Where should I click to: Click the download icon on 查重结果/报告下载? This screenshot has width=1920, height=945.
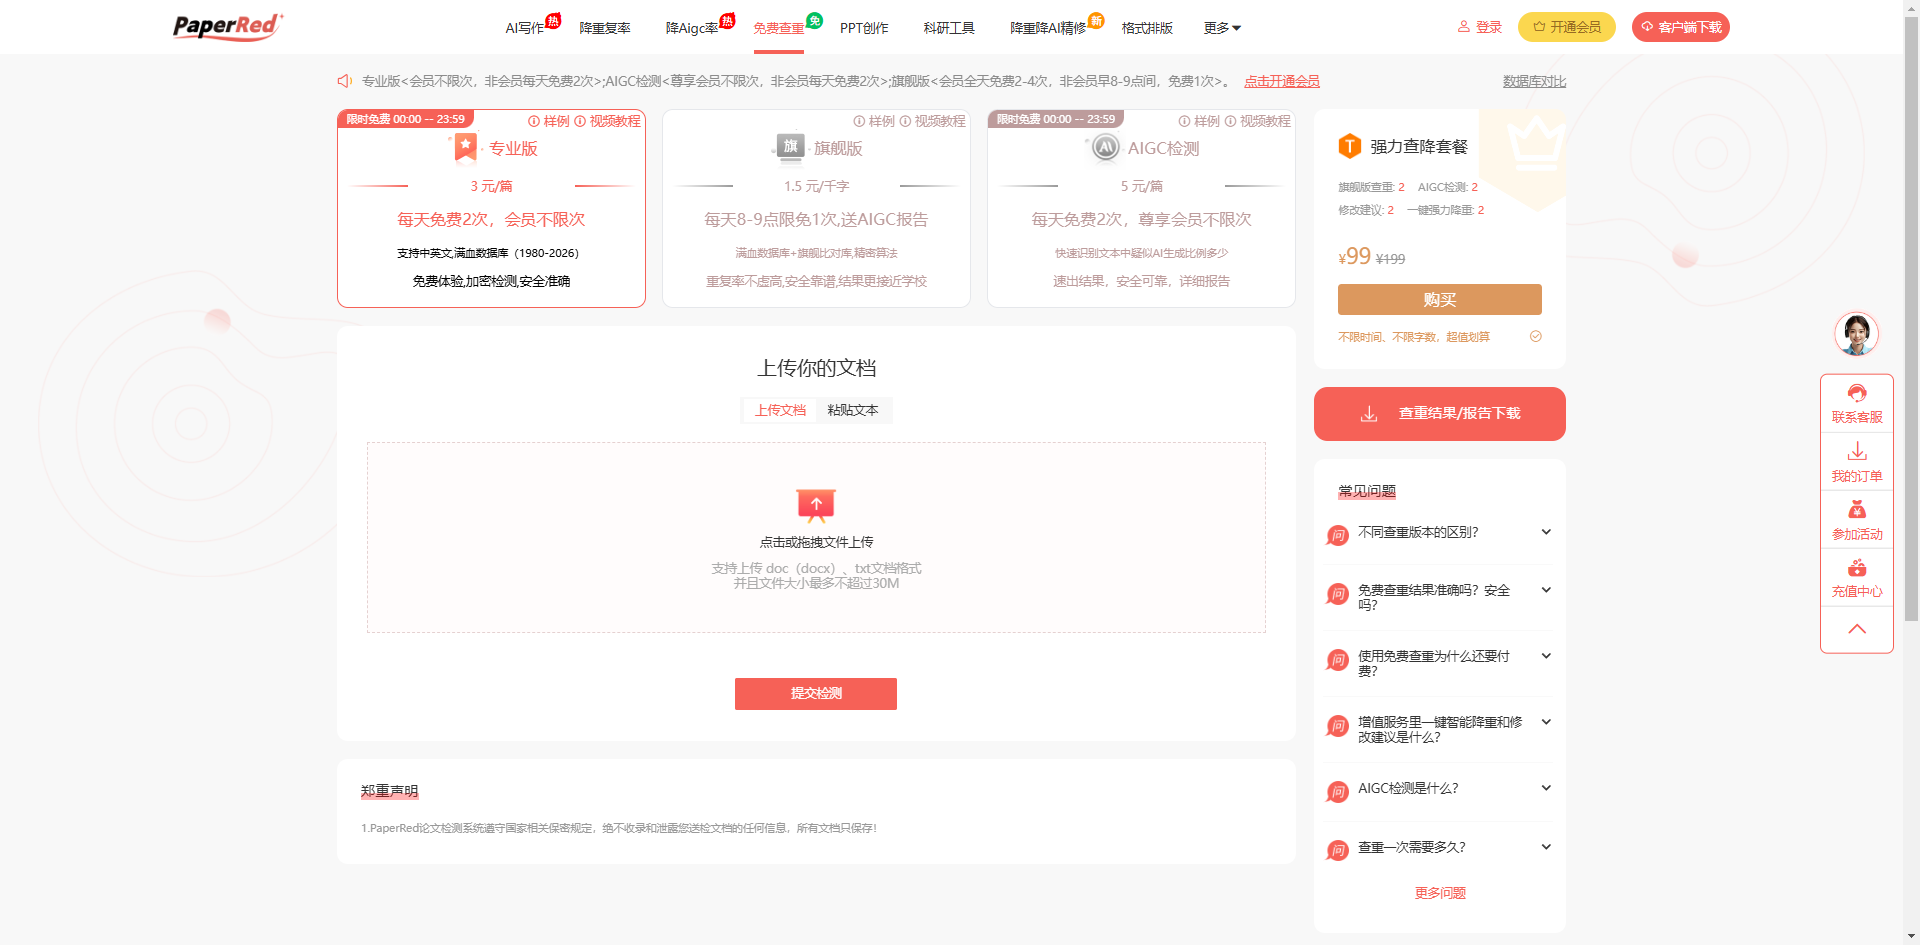pyautogui.click(x=1369, y=414)
